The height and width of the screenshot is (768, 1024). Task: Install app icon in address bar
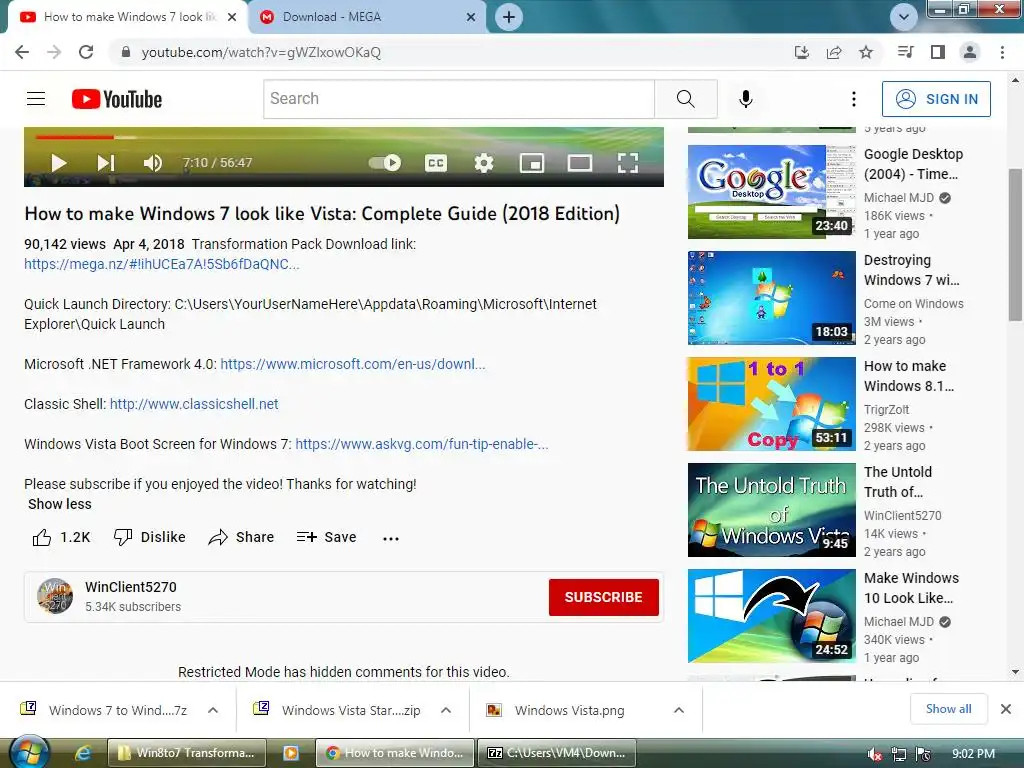point(802,52)
